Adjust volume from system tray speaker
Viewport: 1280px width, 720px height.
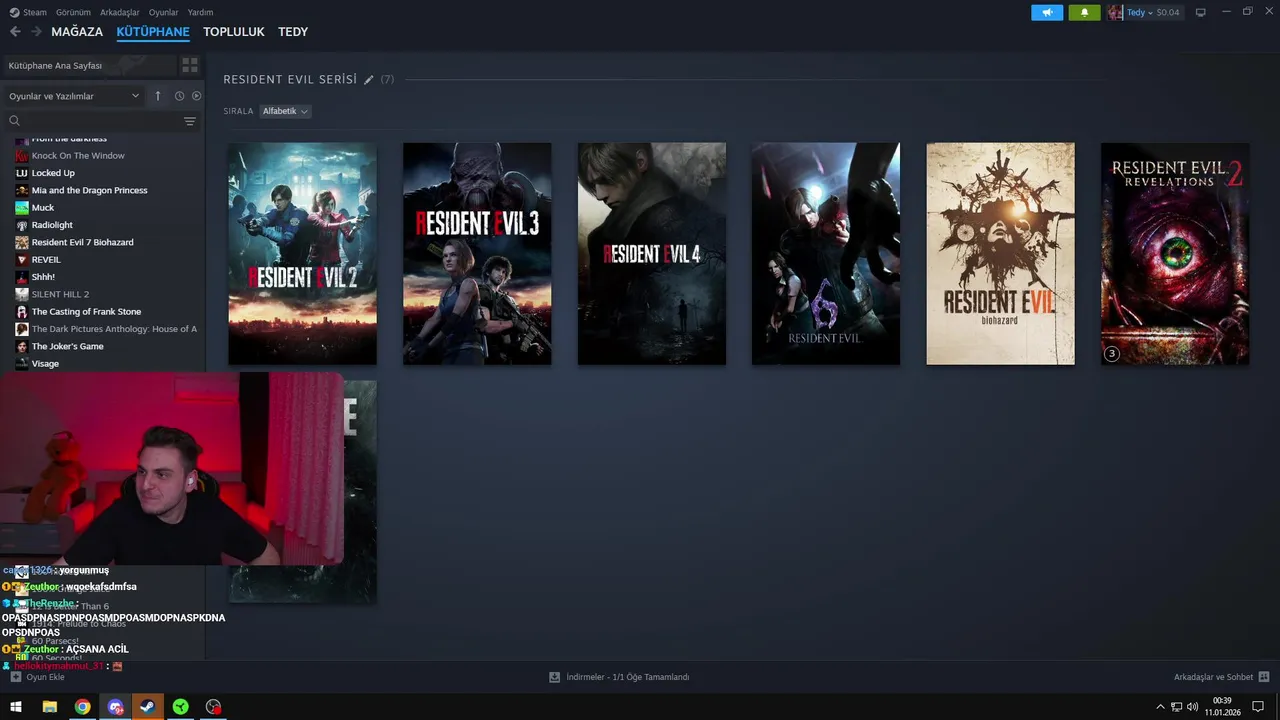[1192, 707]
